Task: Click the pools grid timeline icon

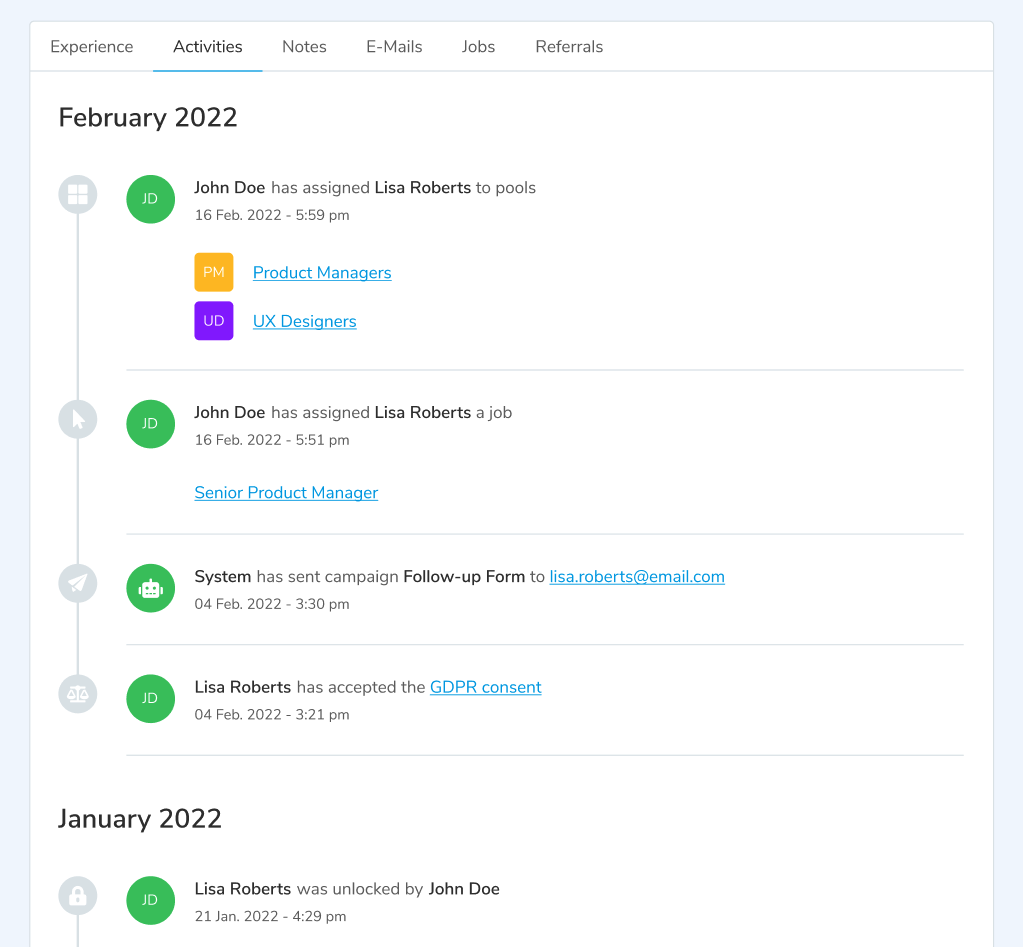Action: 78,195
